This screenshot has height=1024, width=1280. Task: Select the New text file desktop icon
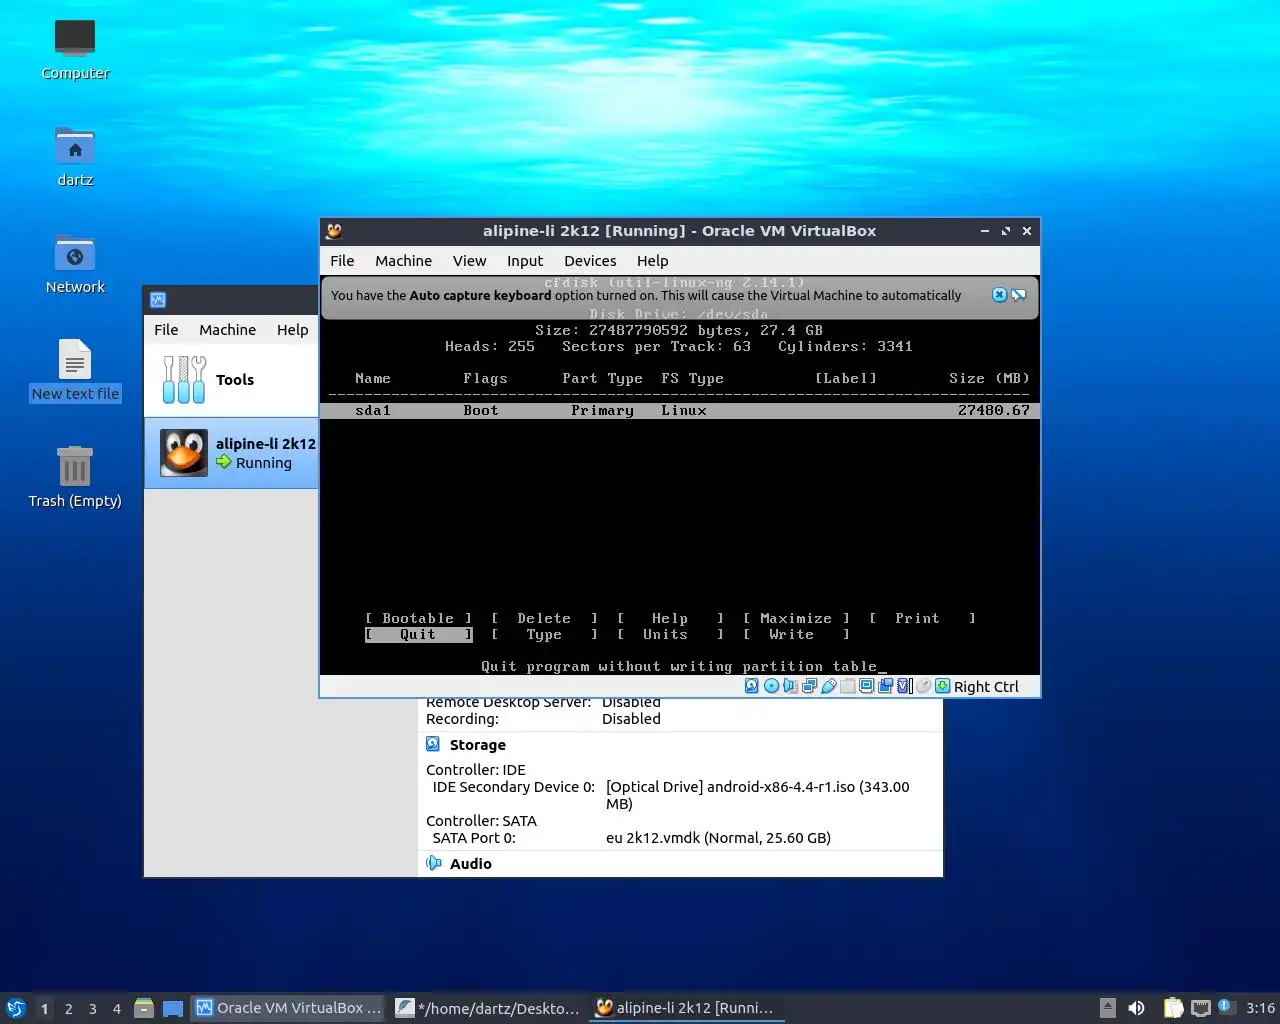(x=75, y=371)
